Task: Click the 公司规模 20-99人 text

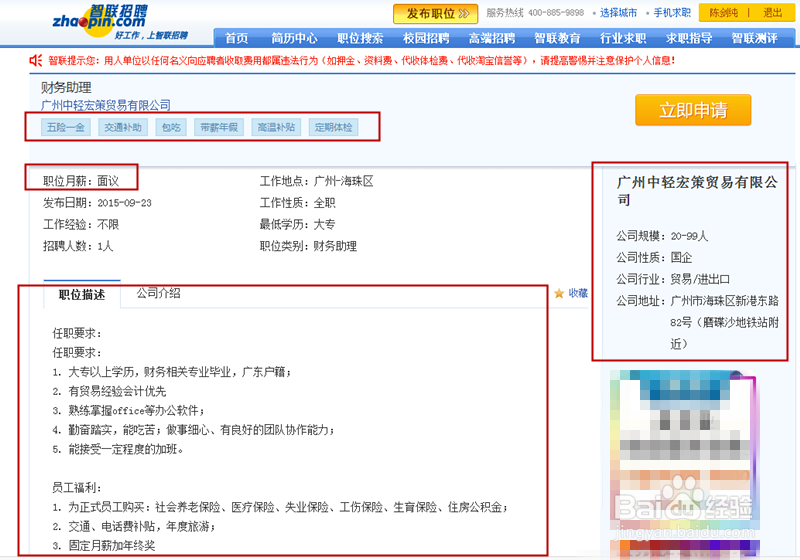Action: [x=662, y=236]
